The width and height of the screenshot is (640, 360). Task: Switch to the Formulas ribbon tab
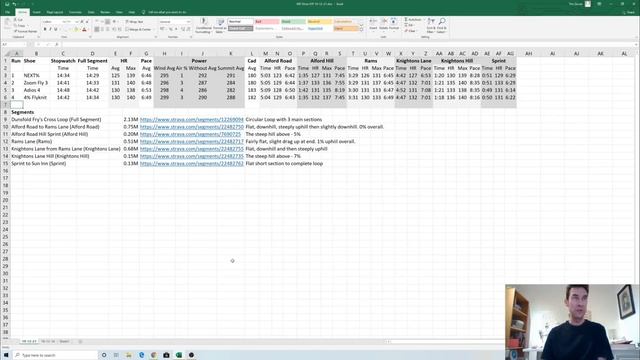click(75, 12)
